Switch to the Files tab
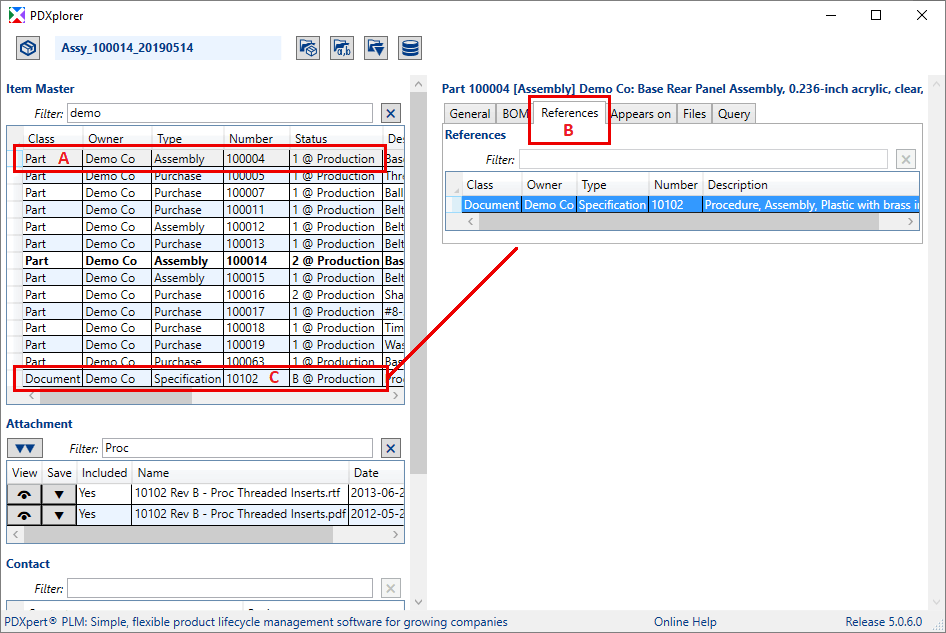946x633 pixels. click(694, 113)
